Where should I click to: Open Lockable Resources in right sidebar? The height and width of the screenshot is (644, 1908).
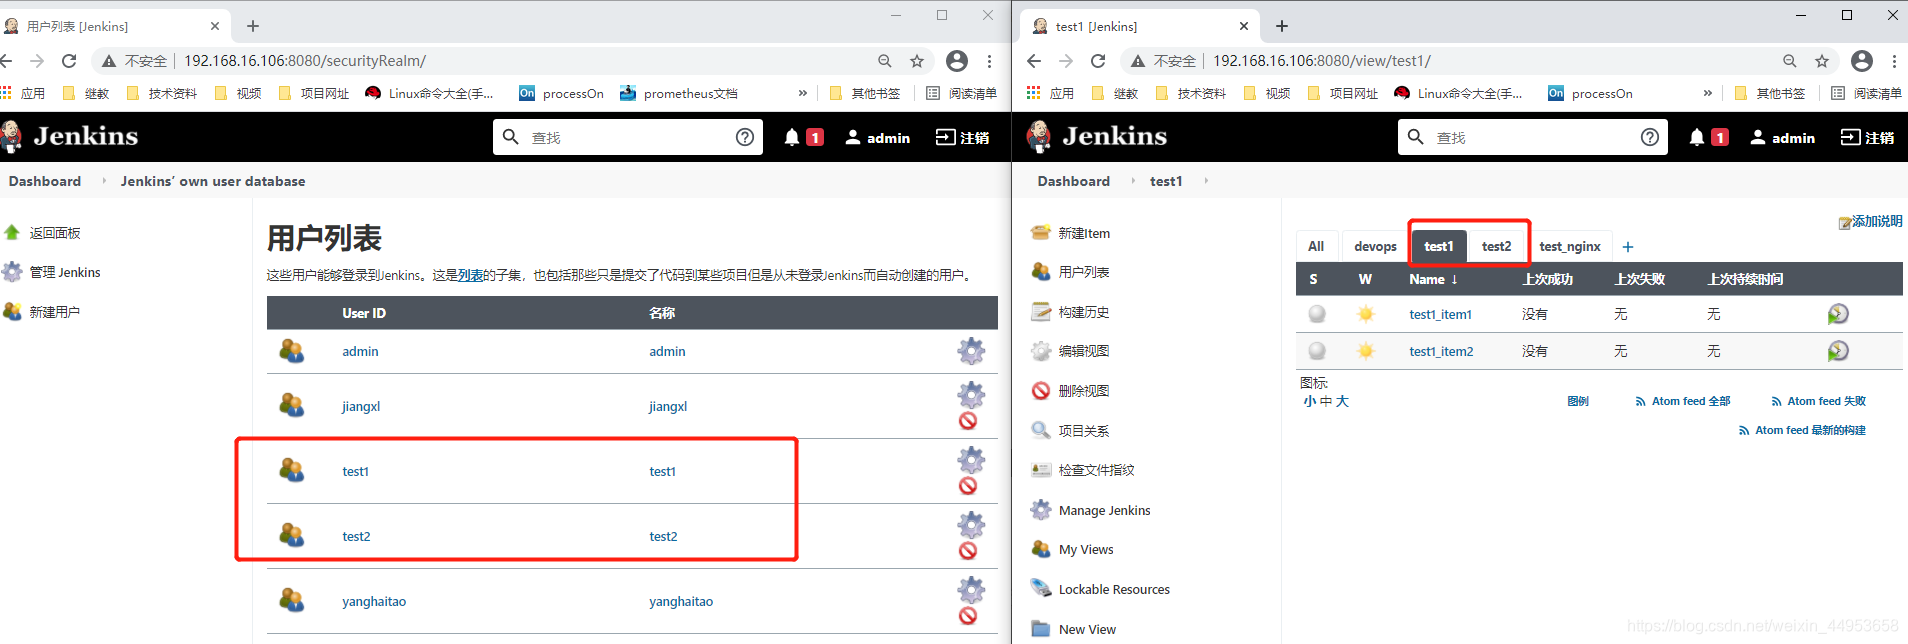click(1114, 589)
